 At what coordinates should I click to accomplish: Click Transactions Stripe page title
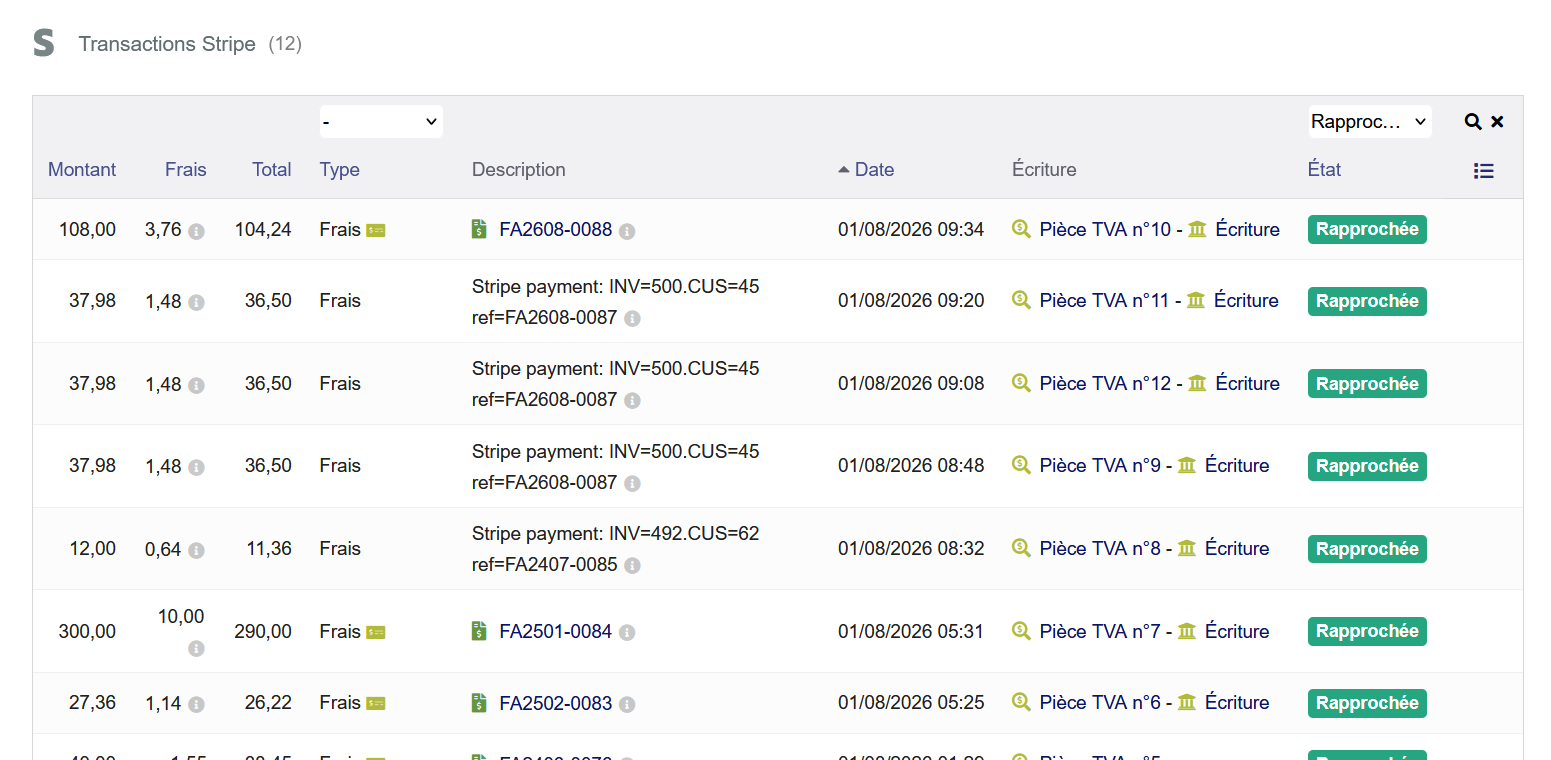point(167,44)
